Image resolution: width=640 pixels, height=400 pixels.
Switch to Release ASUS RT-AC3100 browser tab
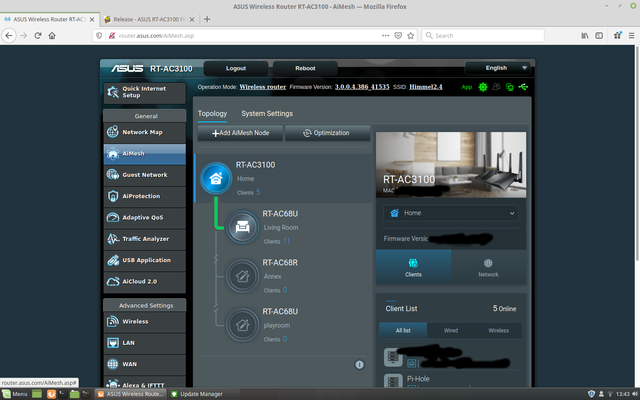coord(149,19)
